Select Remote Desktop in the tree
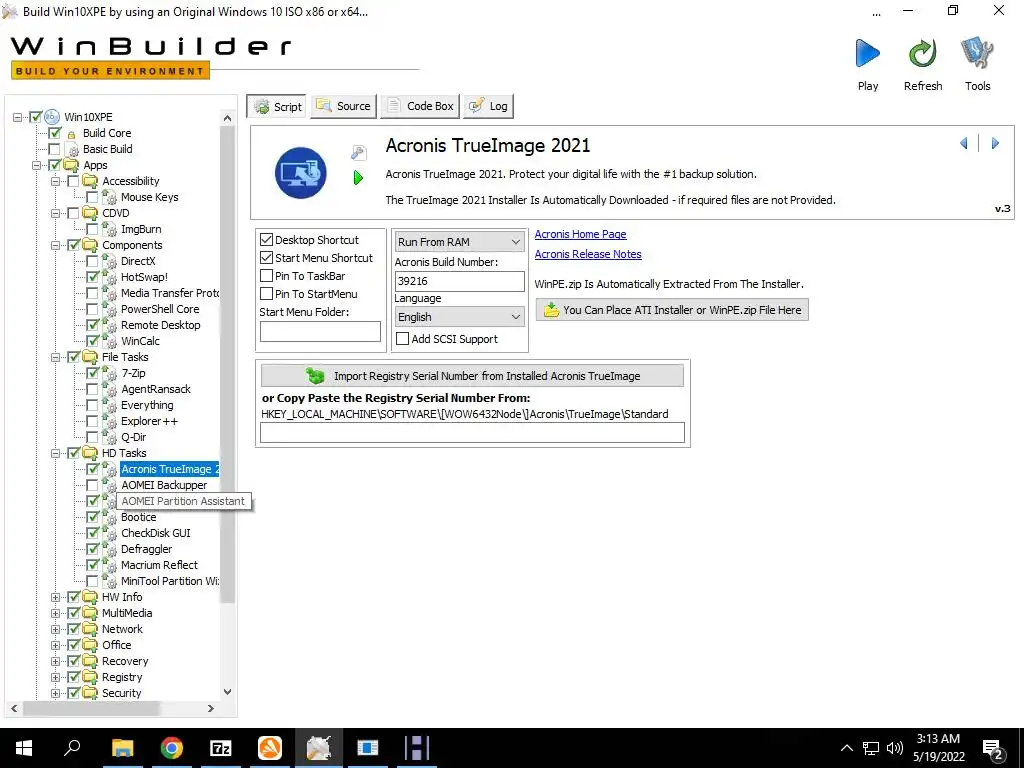Screen dimensions: 1024x768 (x=161, y=325)
